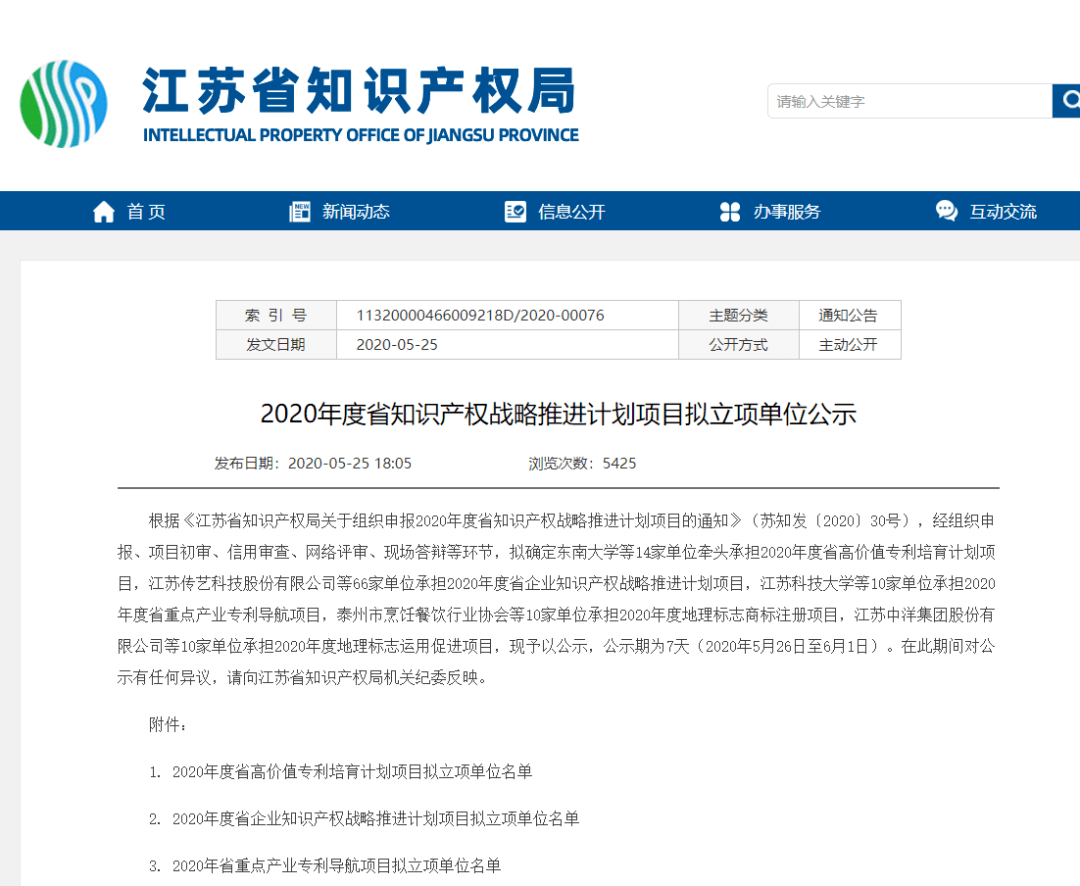
Task: Click the 公开方式 table label
Action: (738, 344)
